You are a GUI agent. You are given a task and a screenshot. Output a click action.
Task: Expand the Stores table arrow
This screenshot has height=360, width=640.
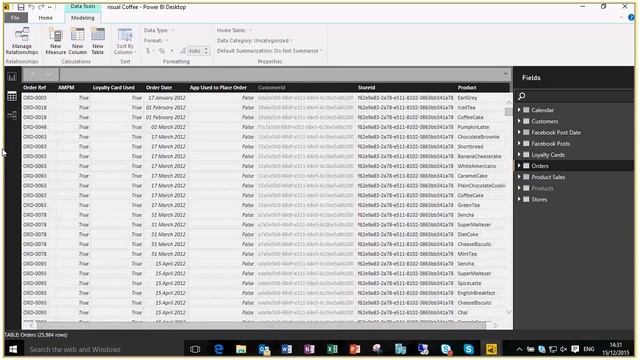click(x=519, y=199)
